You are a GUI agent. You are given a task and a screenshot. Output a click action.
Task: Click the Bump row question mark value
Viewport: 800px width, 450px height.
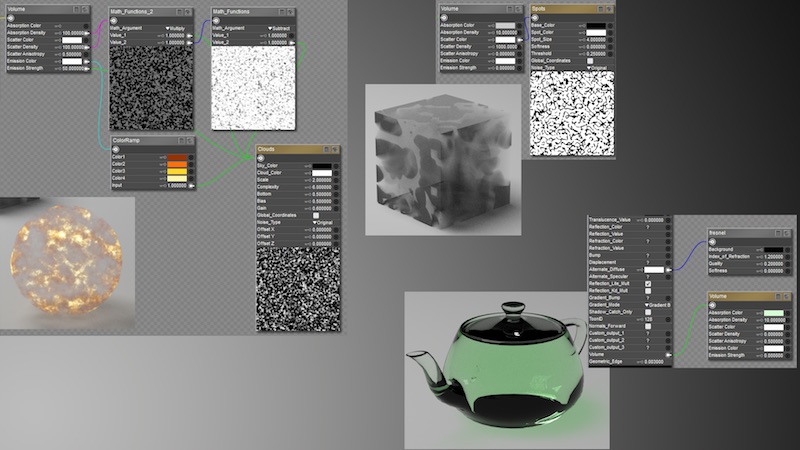(x=648, y=255)
